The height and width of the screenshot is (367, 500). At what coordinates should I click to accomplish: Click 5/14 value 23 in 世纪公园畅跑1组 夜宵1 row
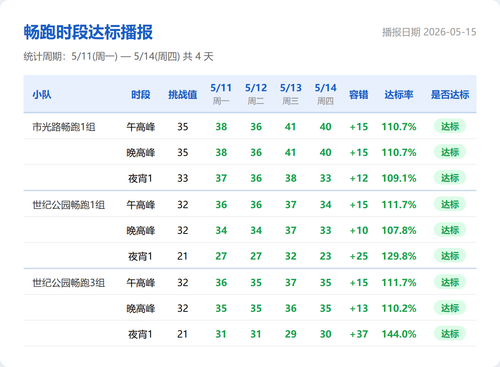coord(326,256)
